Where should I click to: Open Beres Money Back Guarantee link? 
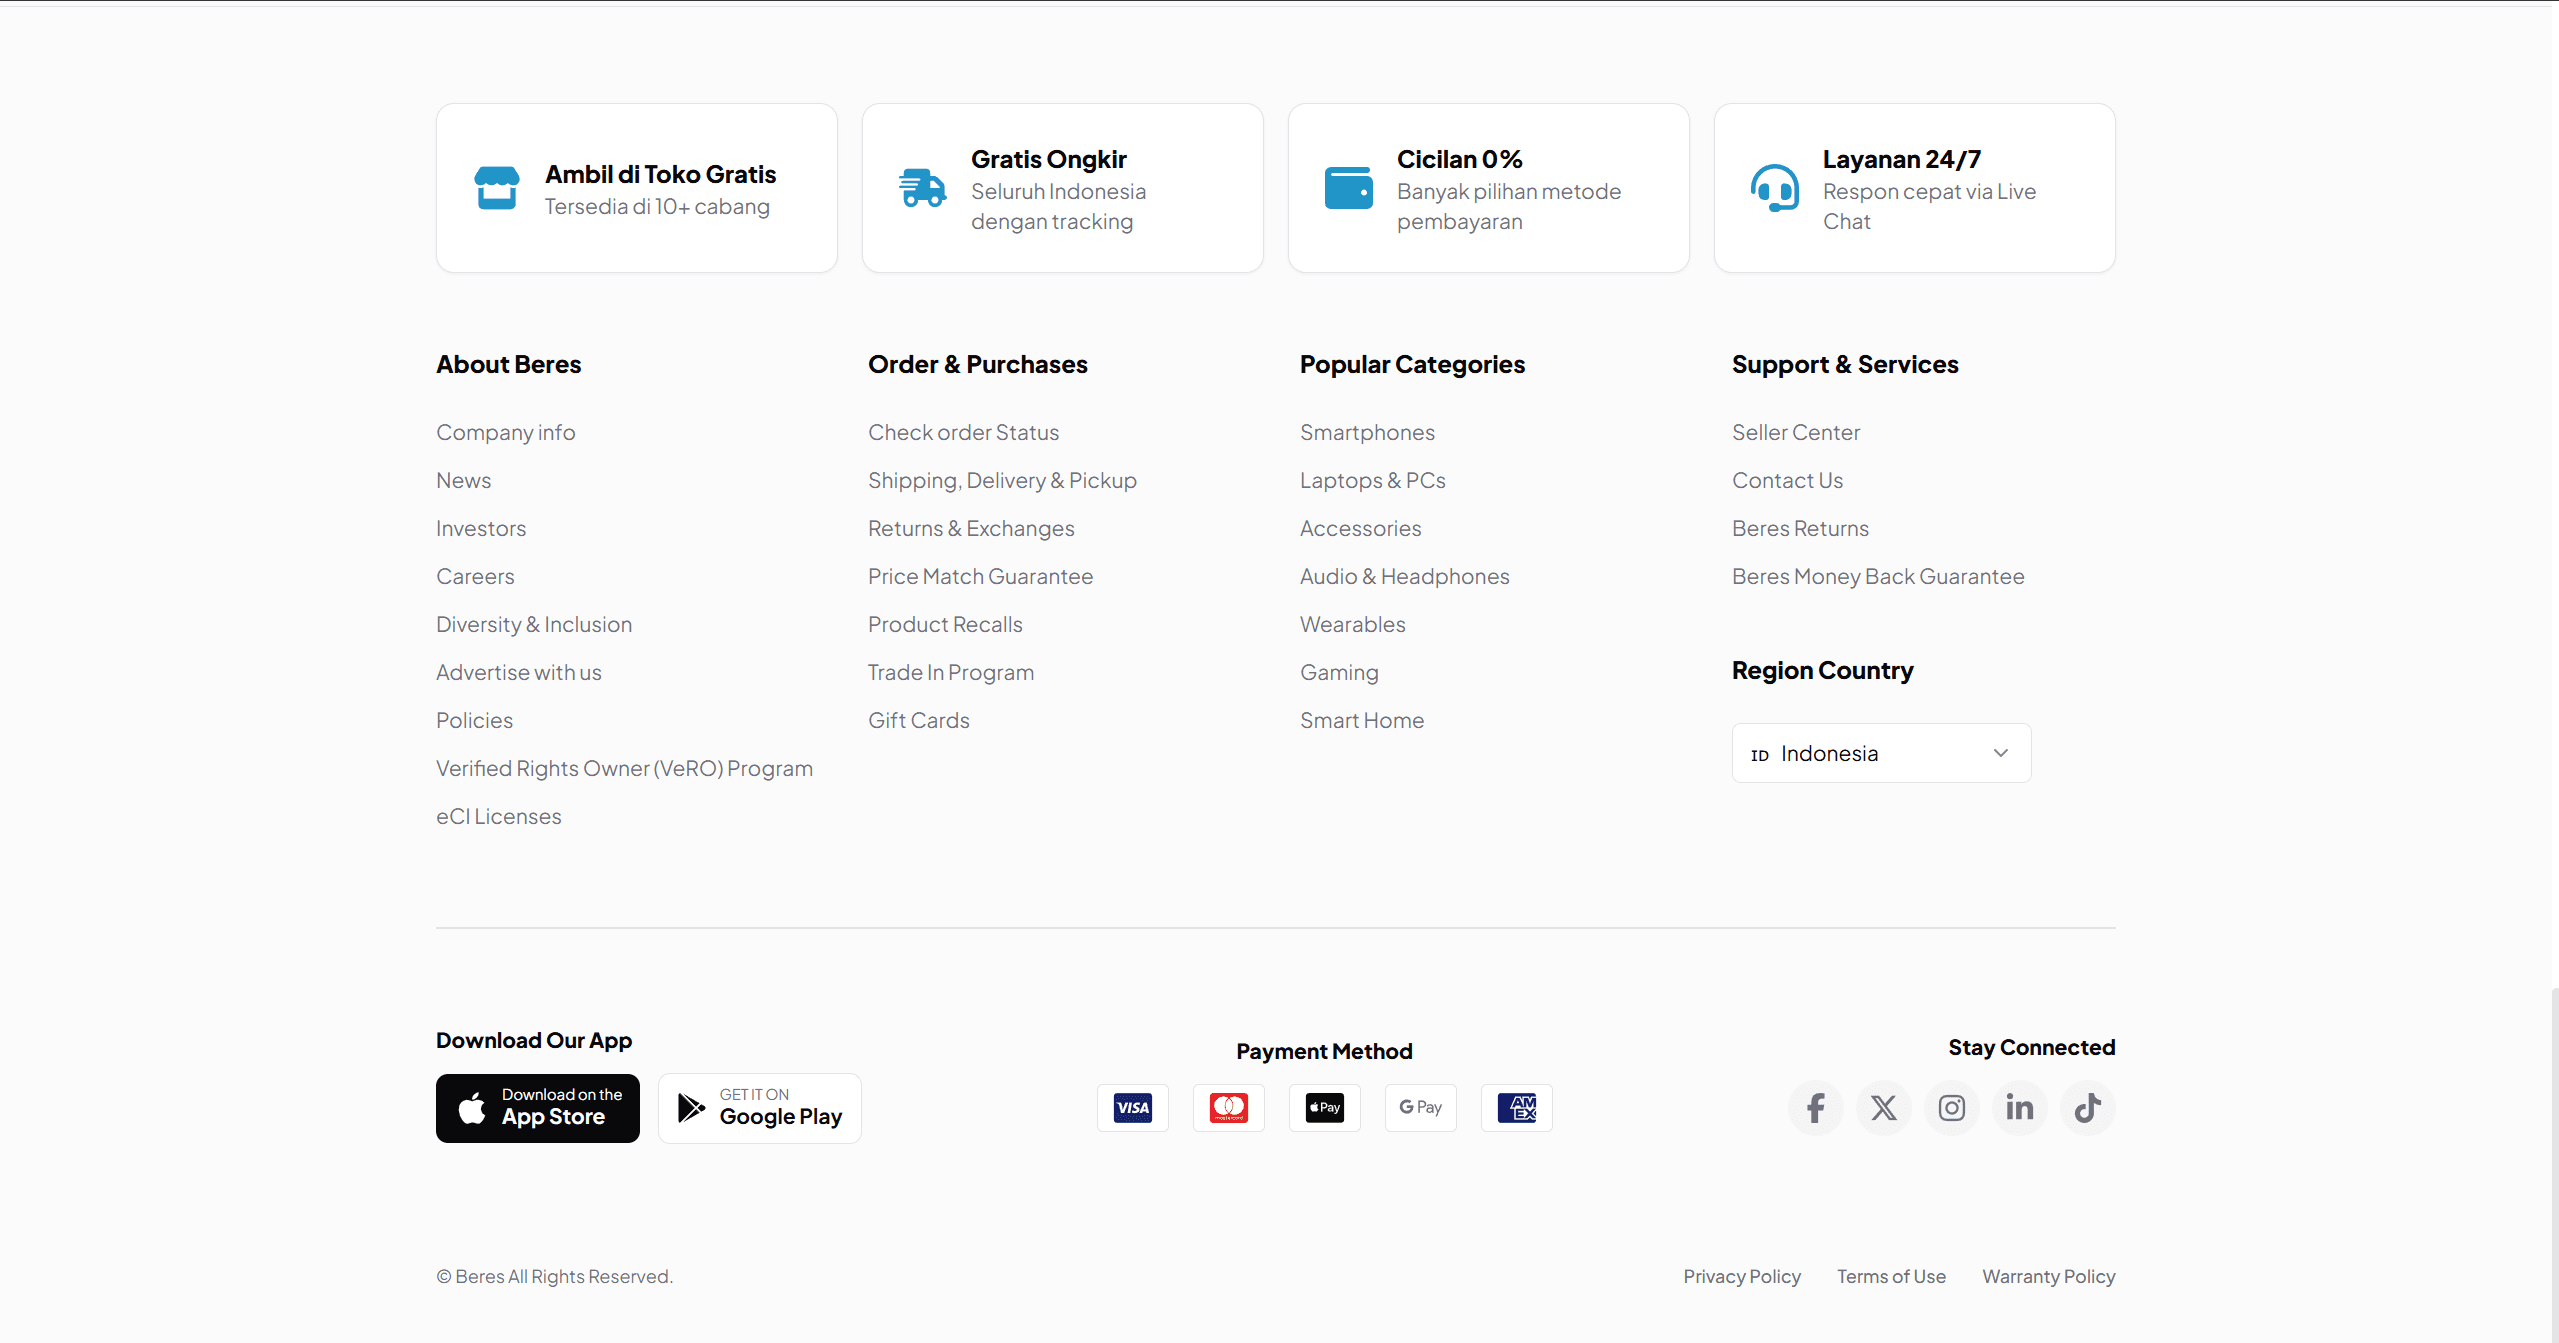[1879, 577]
